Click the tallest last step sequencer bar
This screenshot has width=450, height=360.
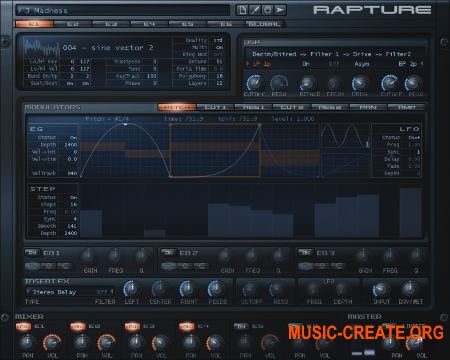point(410,212)
